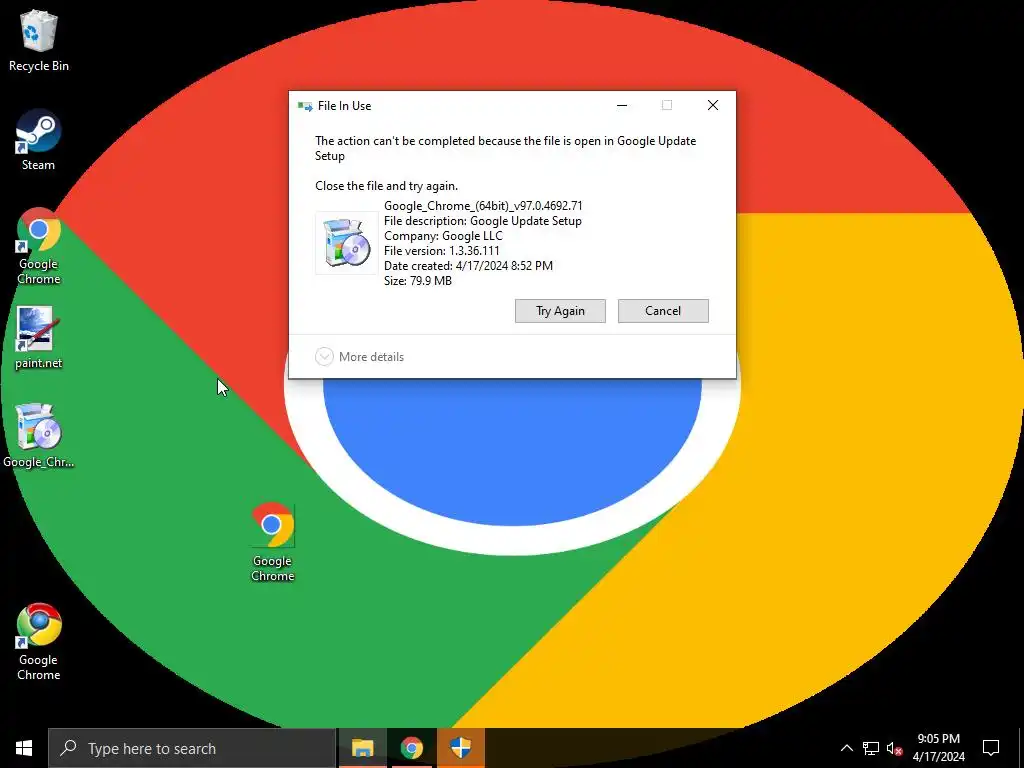This screenshot has width=1024, height=768.
Task: Open the Recycle Bin desktop icon
Action: tap(39, 40)
